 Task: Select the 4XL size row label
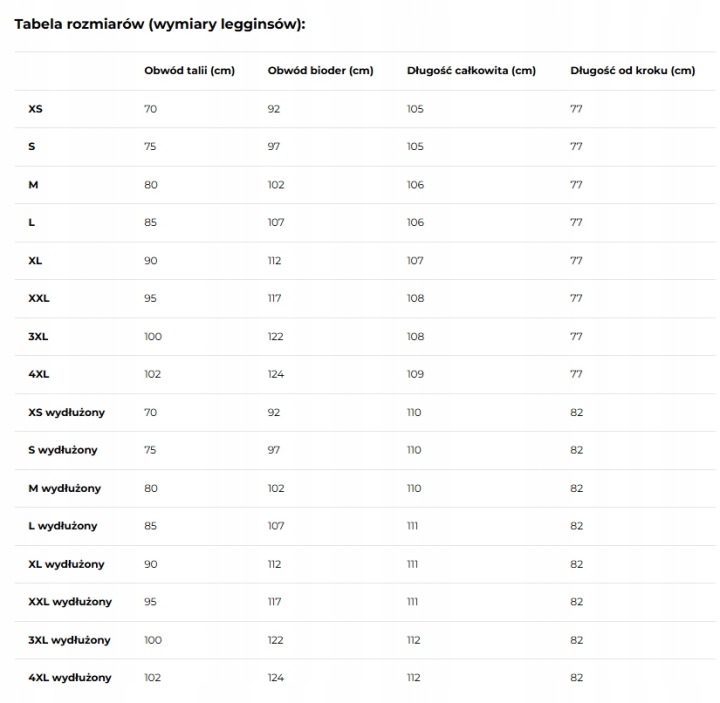pos(39,374)
